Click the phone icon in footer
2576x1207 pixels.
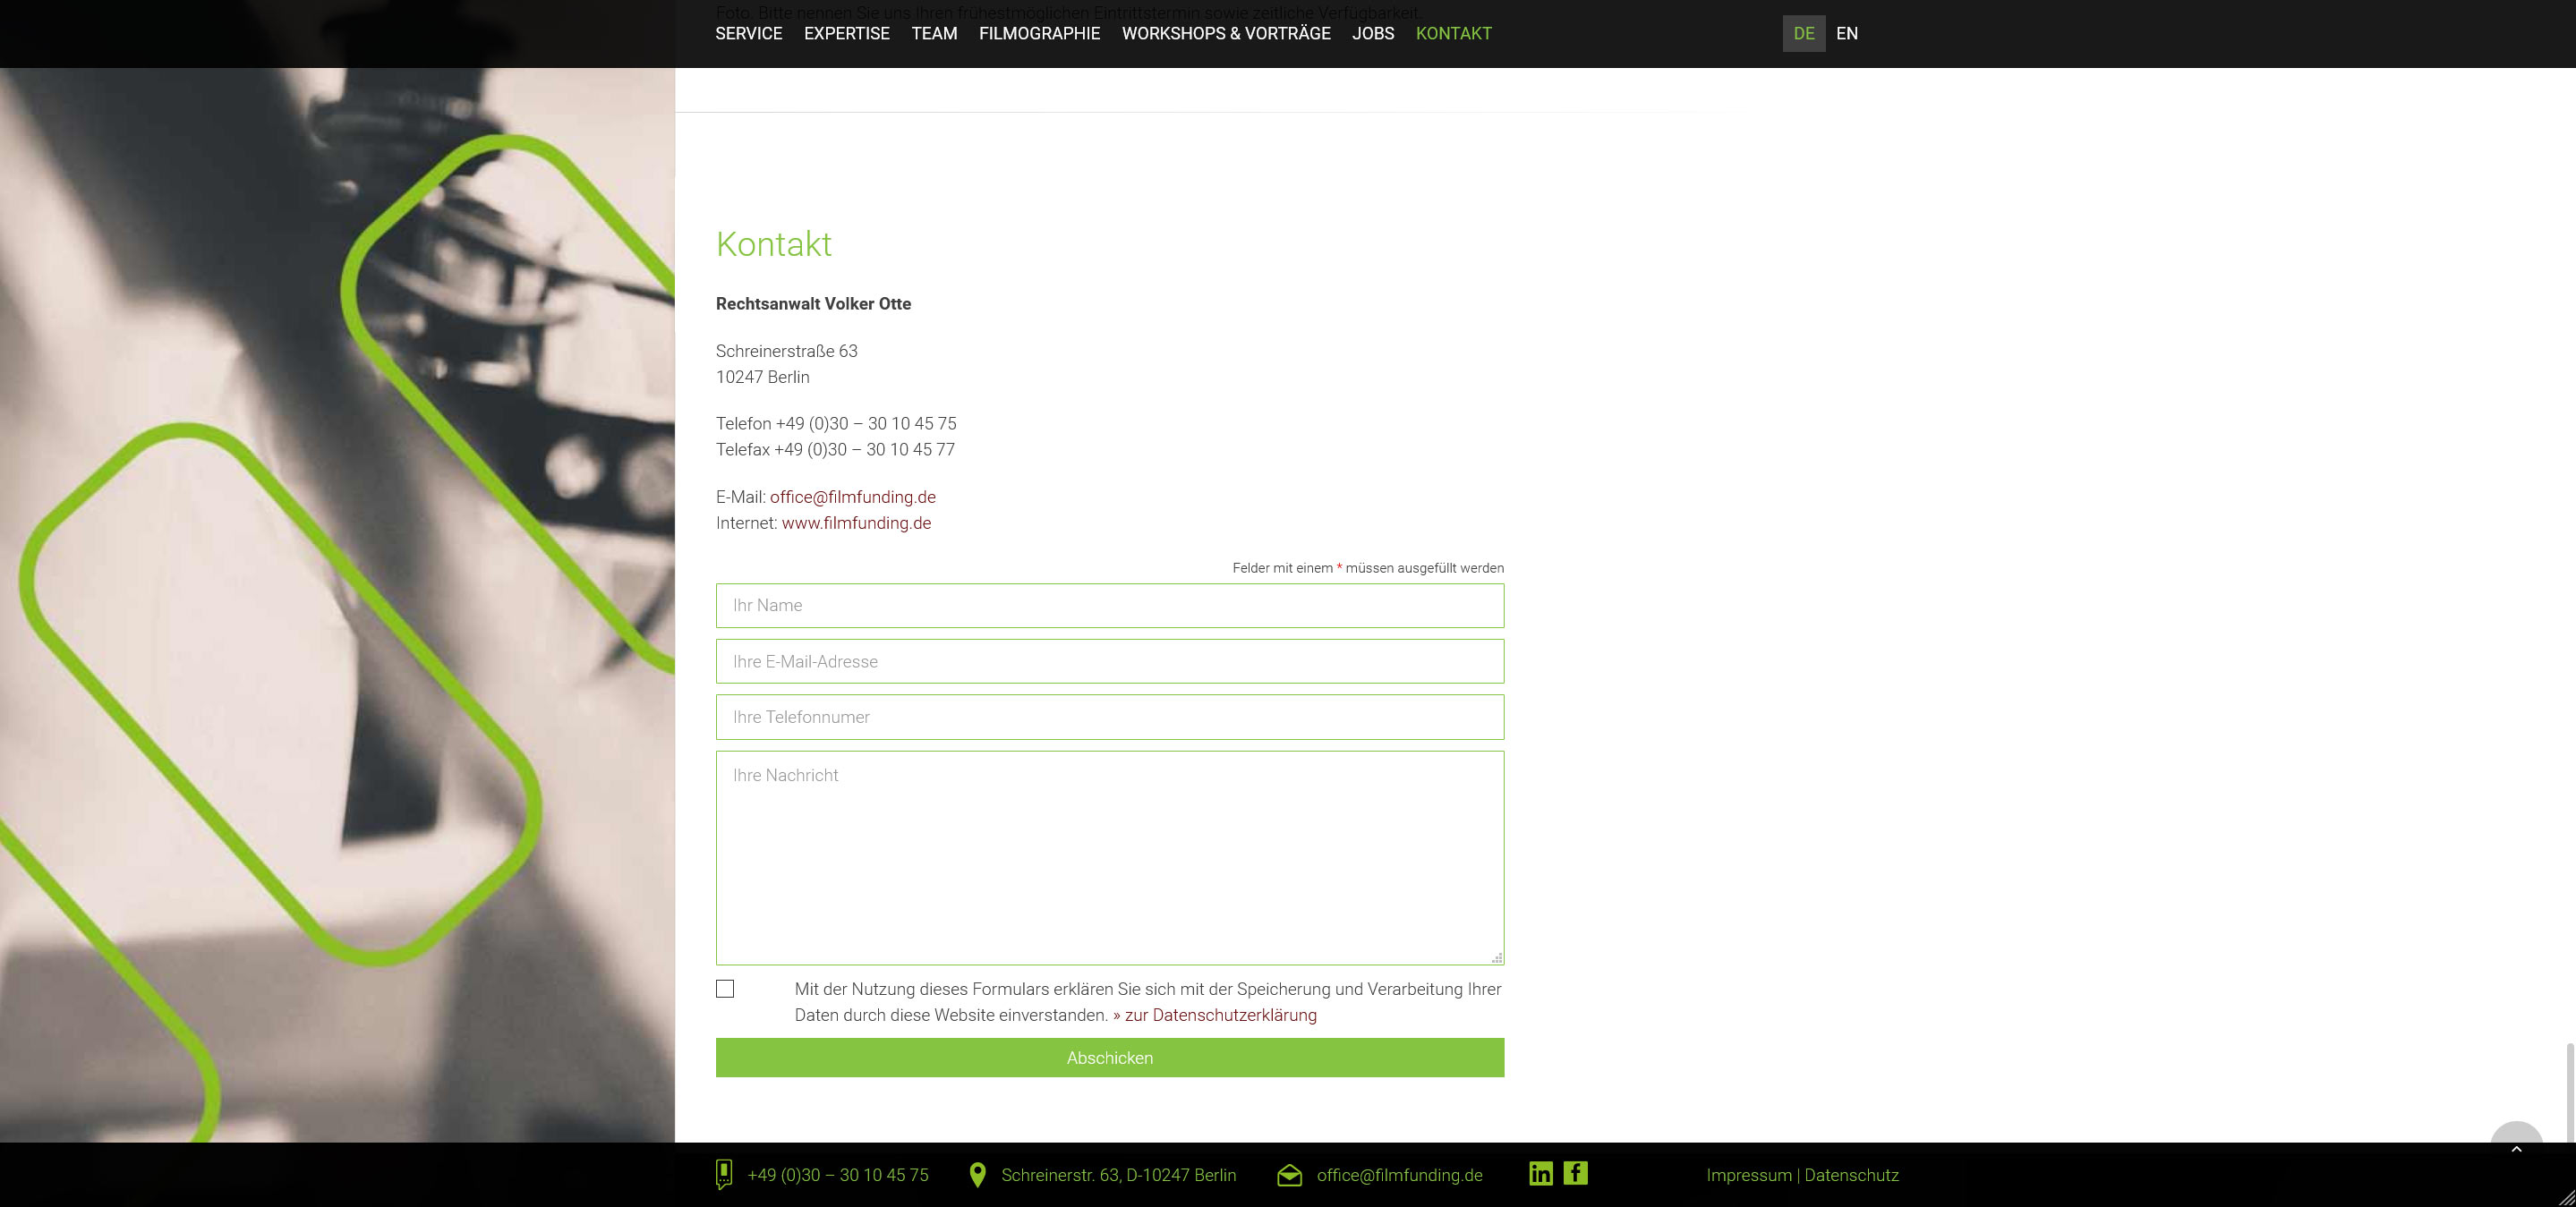tap(724, 1175)
